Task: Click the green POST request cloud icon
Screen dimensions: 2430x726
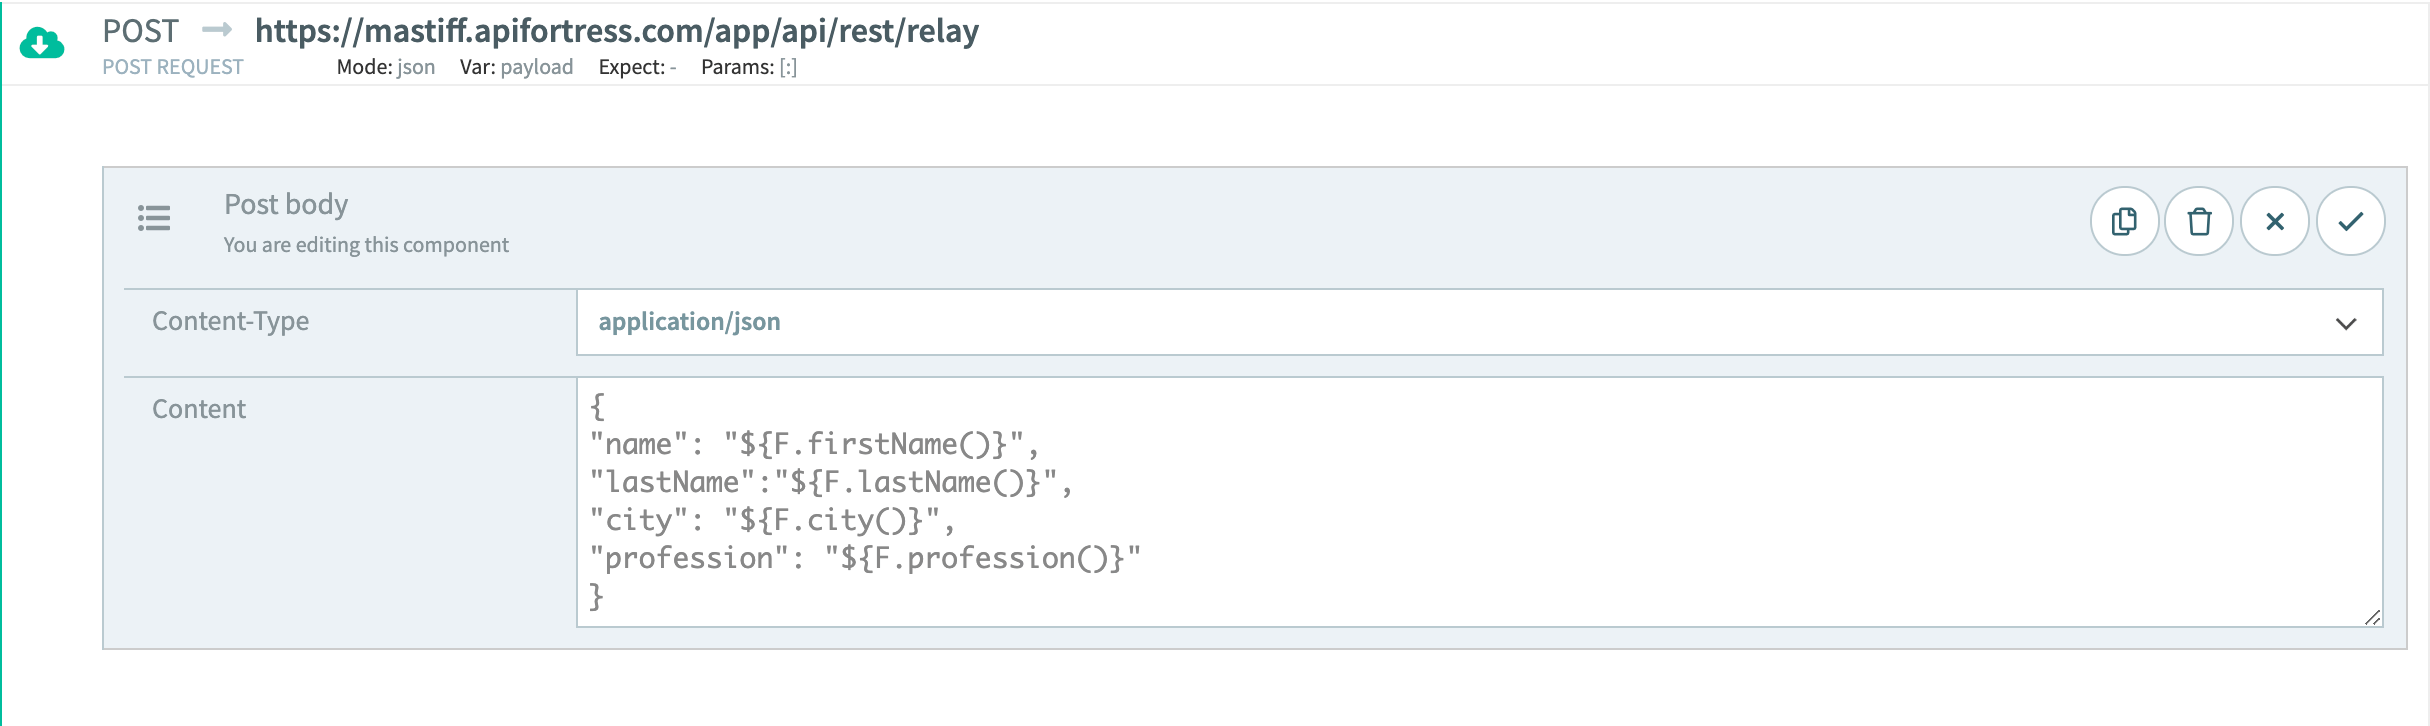Action: tap(40, 43)
